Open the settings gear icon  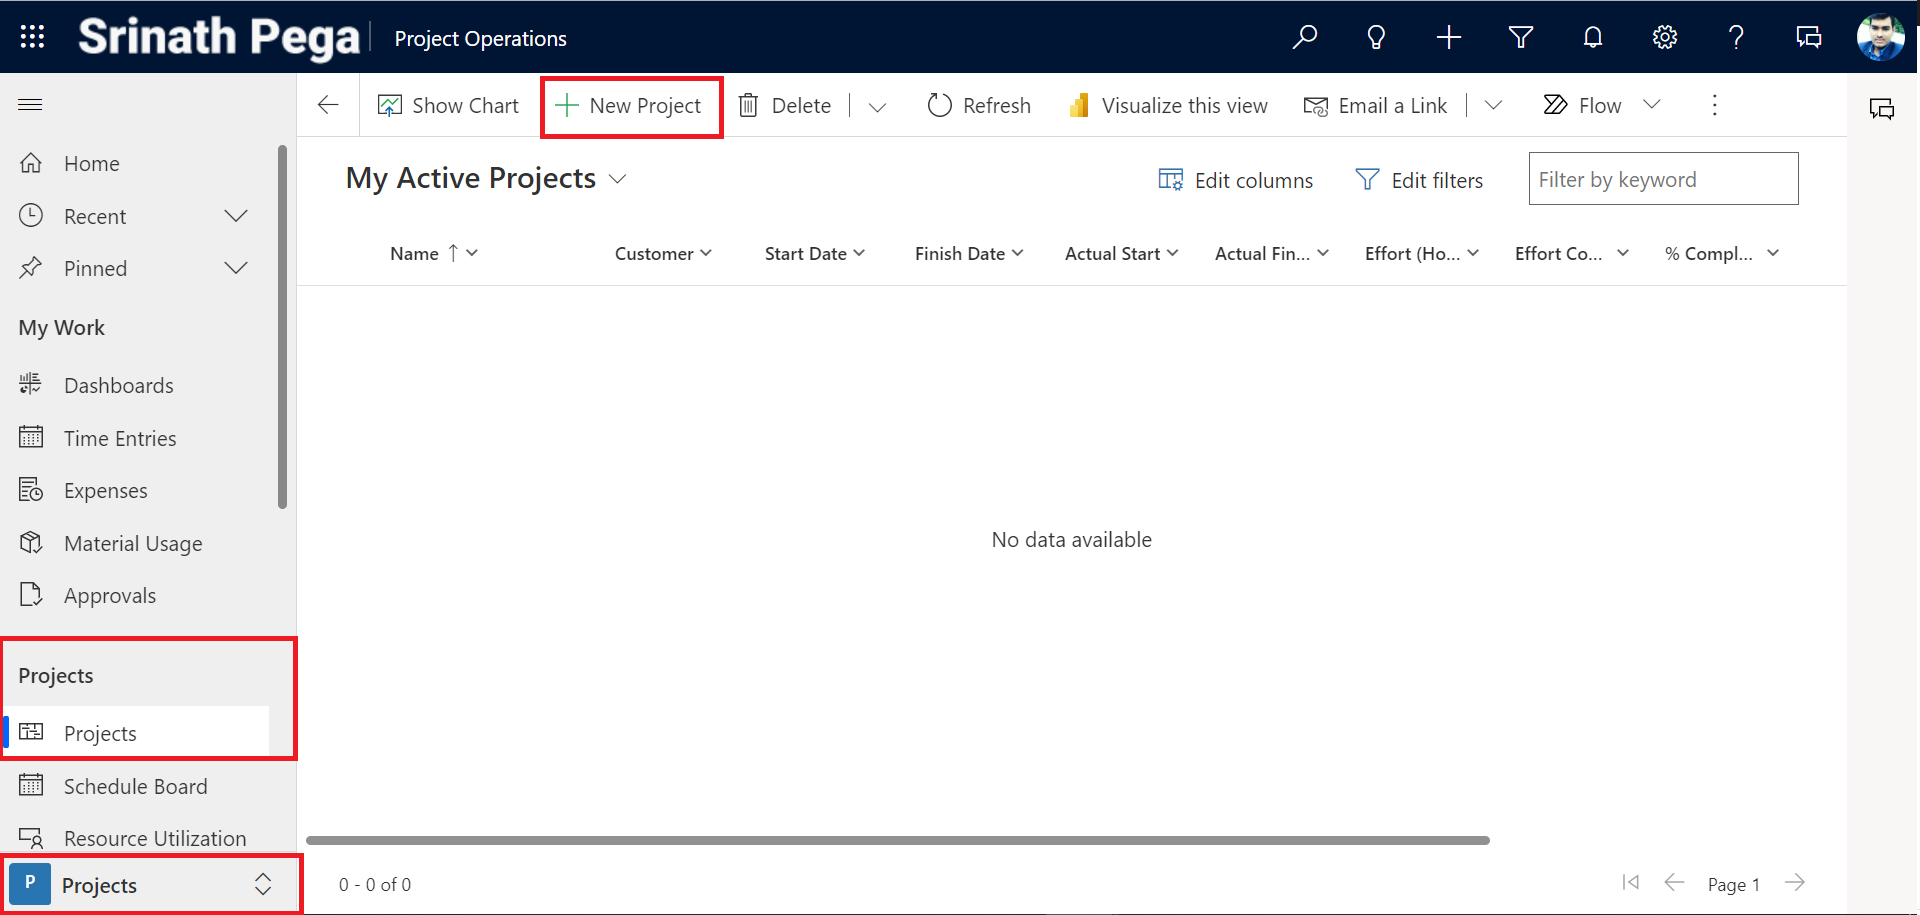(x=1664, y=37)
